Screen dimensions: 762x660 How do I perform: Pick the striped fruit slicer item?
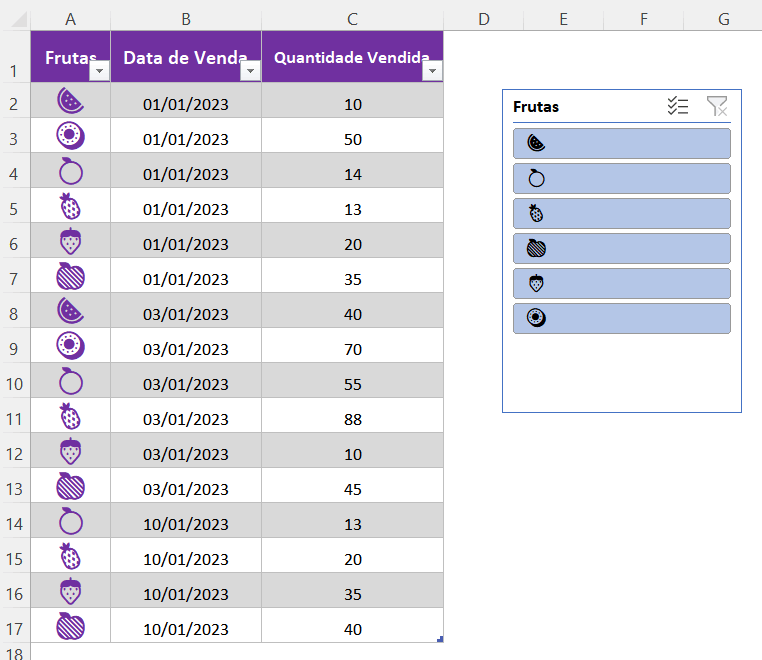(621, 248)
